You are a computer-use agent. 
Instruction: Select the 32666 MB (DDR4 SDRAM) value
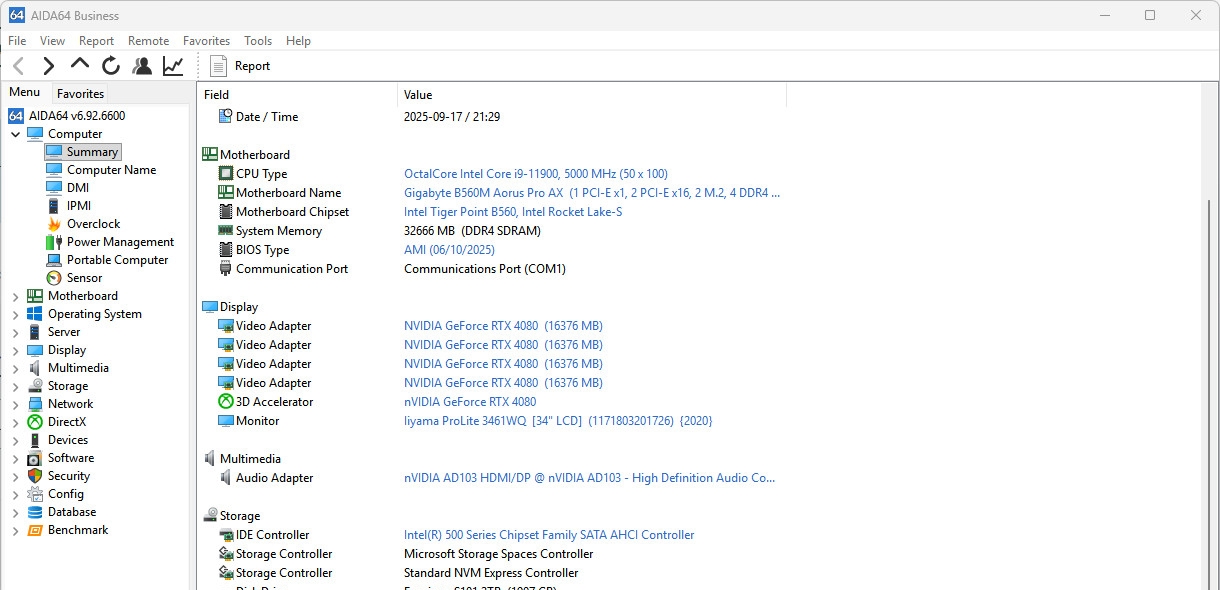(x=472, y=231)
